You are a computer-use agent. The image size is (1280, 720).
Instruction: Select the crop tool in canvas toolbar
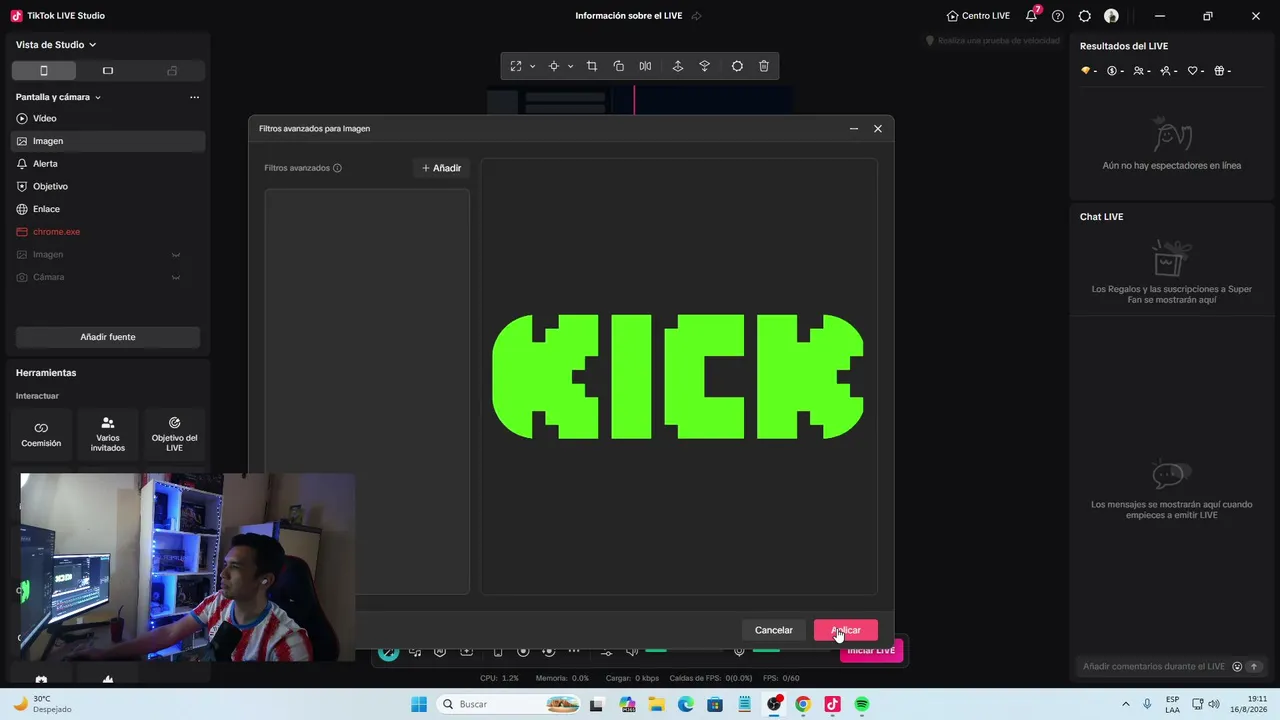click(592, 66)
